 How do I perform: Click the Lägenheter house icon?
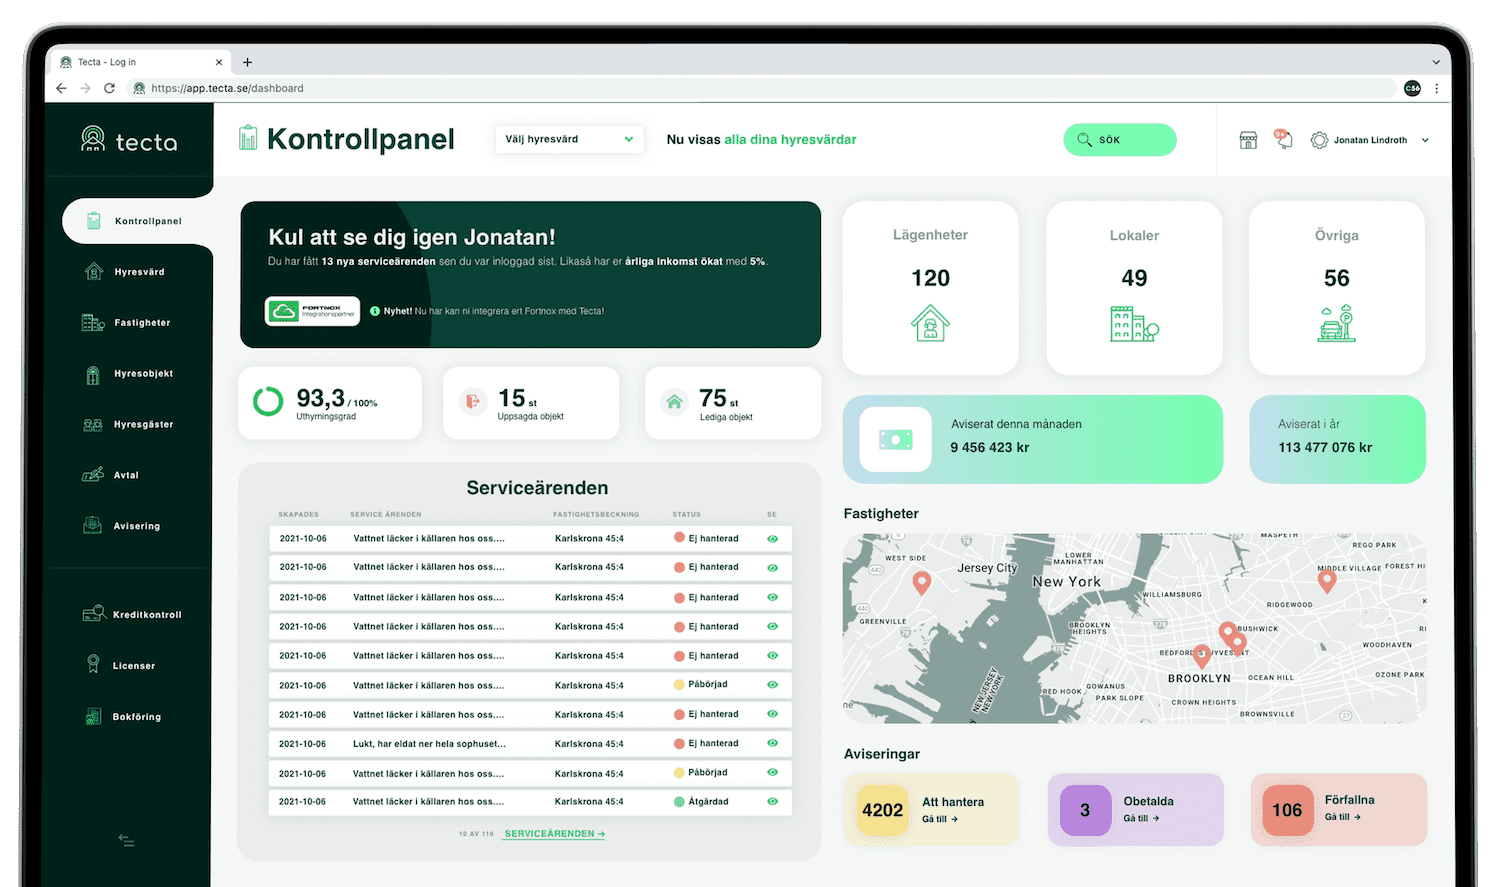click(x=930, y=324)
